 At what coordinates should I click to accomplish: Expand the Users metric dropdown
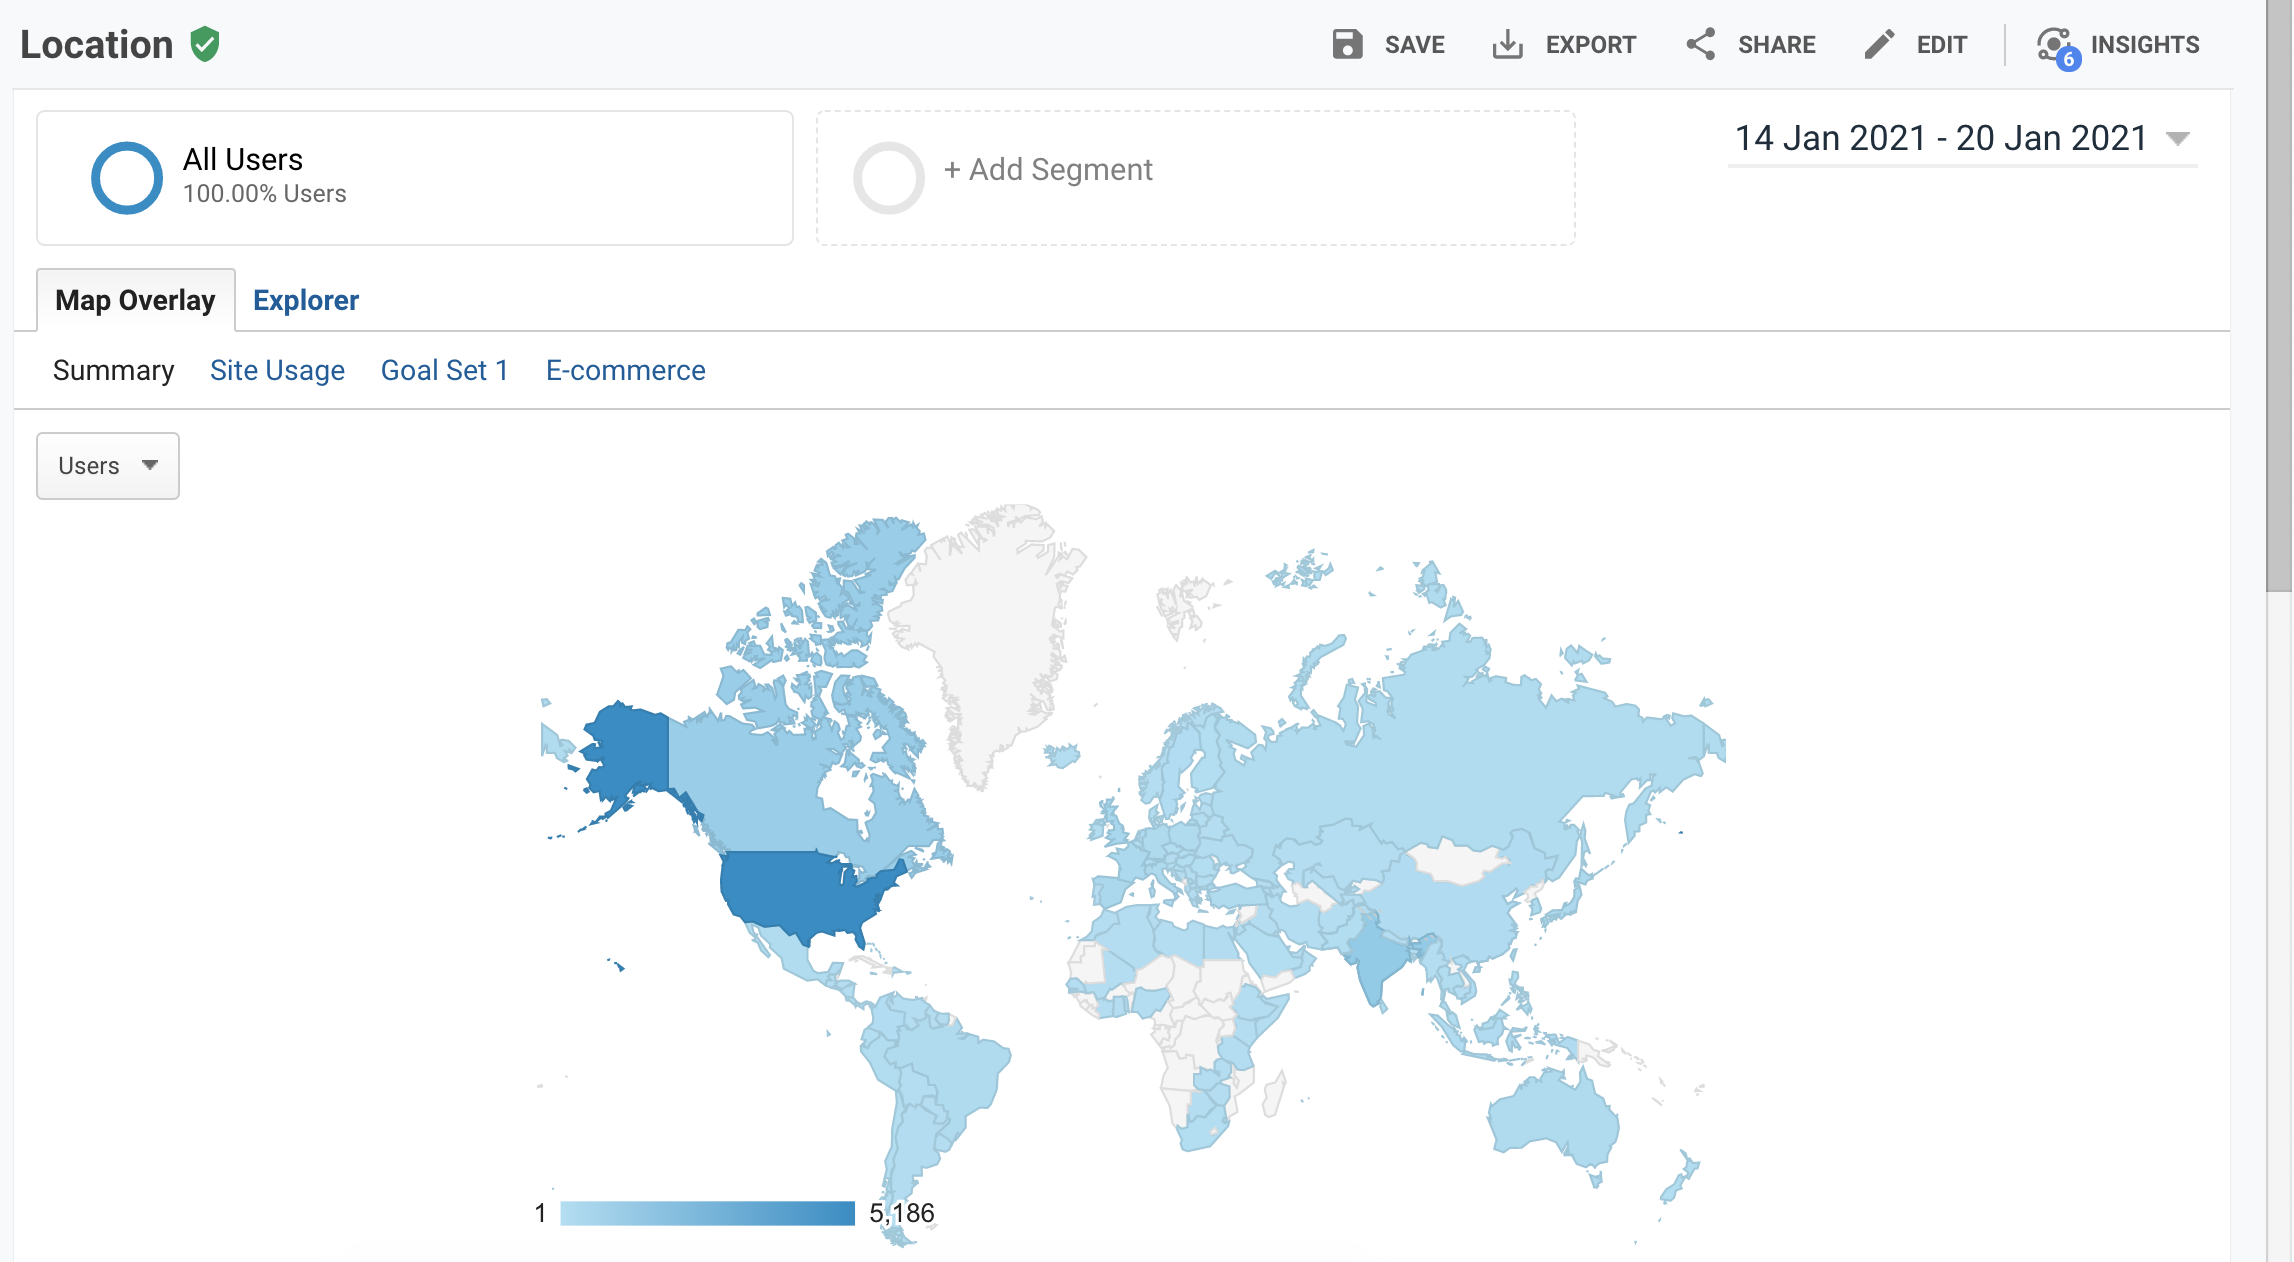coord(106,465)
